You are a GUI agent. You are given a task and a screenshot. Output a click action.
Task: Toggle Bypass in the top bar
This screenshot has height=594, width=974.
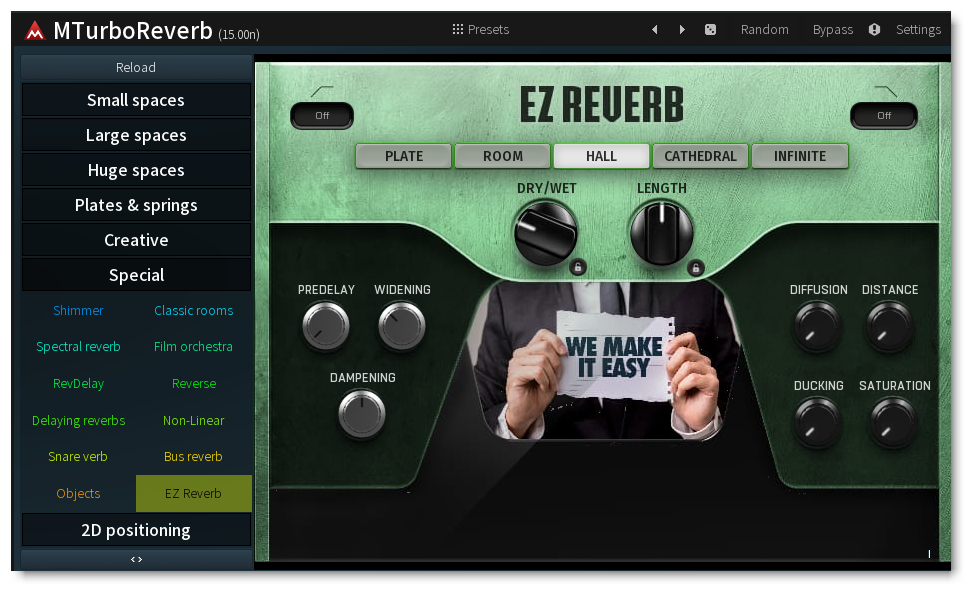tap(832, 29)
